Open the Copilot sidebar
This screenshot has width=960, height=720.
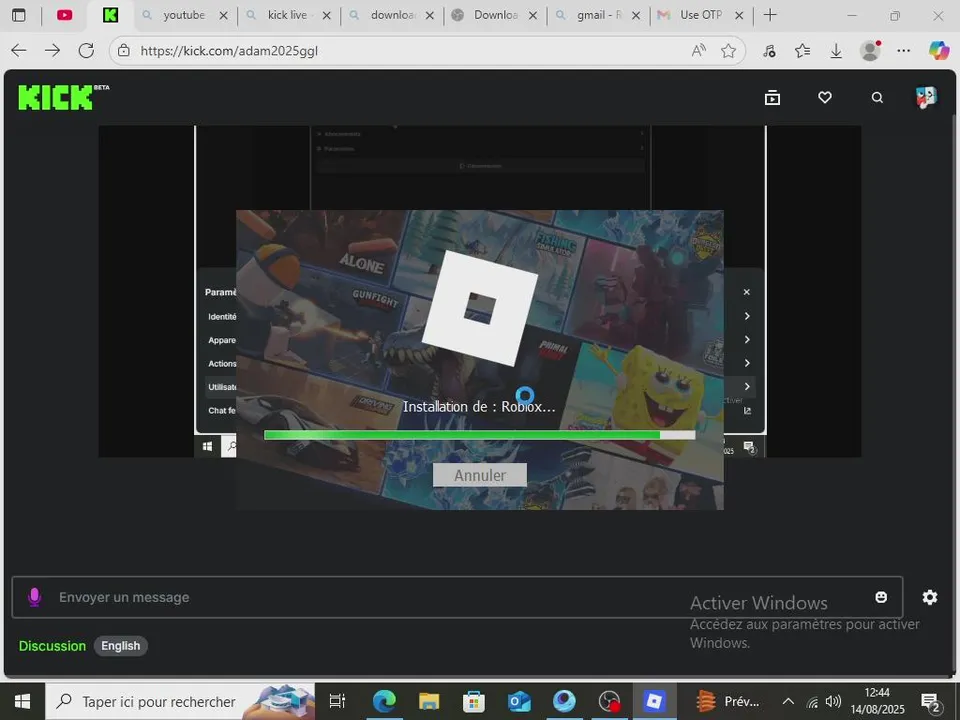coord(939,50)
